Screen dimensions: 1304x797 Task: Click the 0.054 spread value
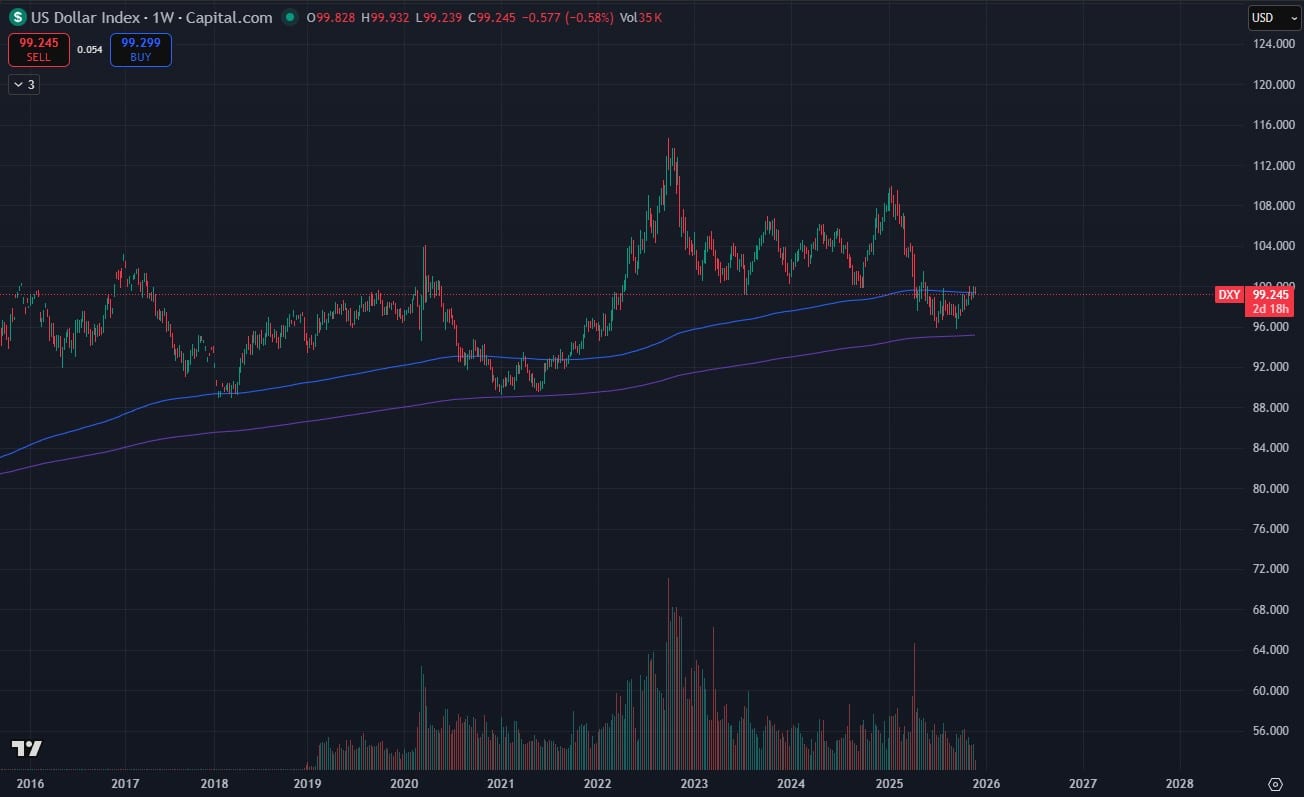(x=90, y=49)
